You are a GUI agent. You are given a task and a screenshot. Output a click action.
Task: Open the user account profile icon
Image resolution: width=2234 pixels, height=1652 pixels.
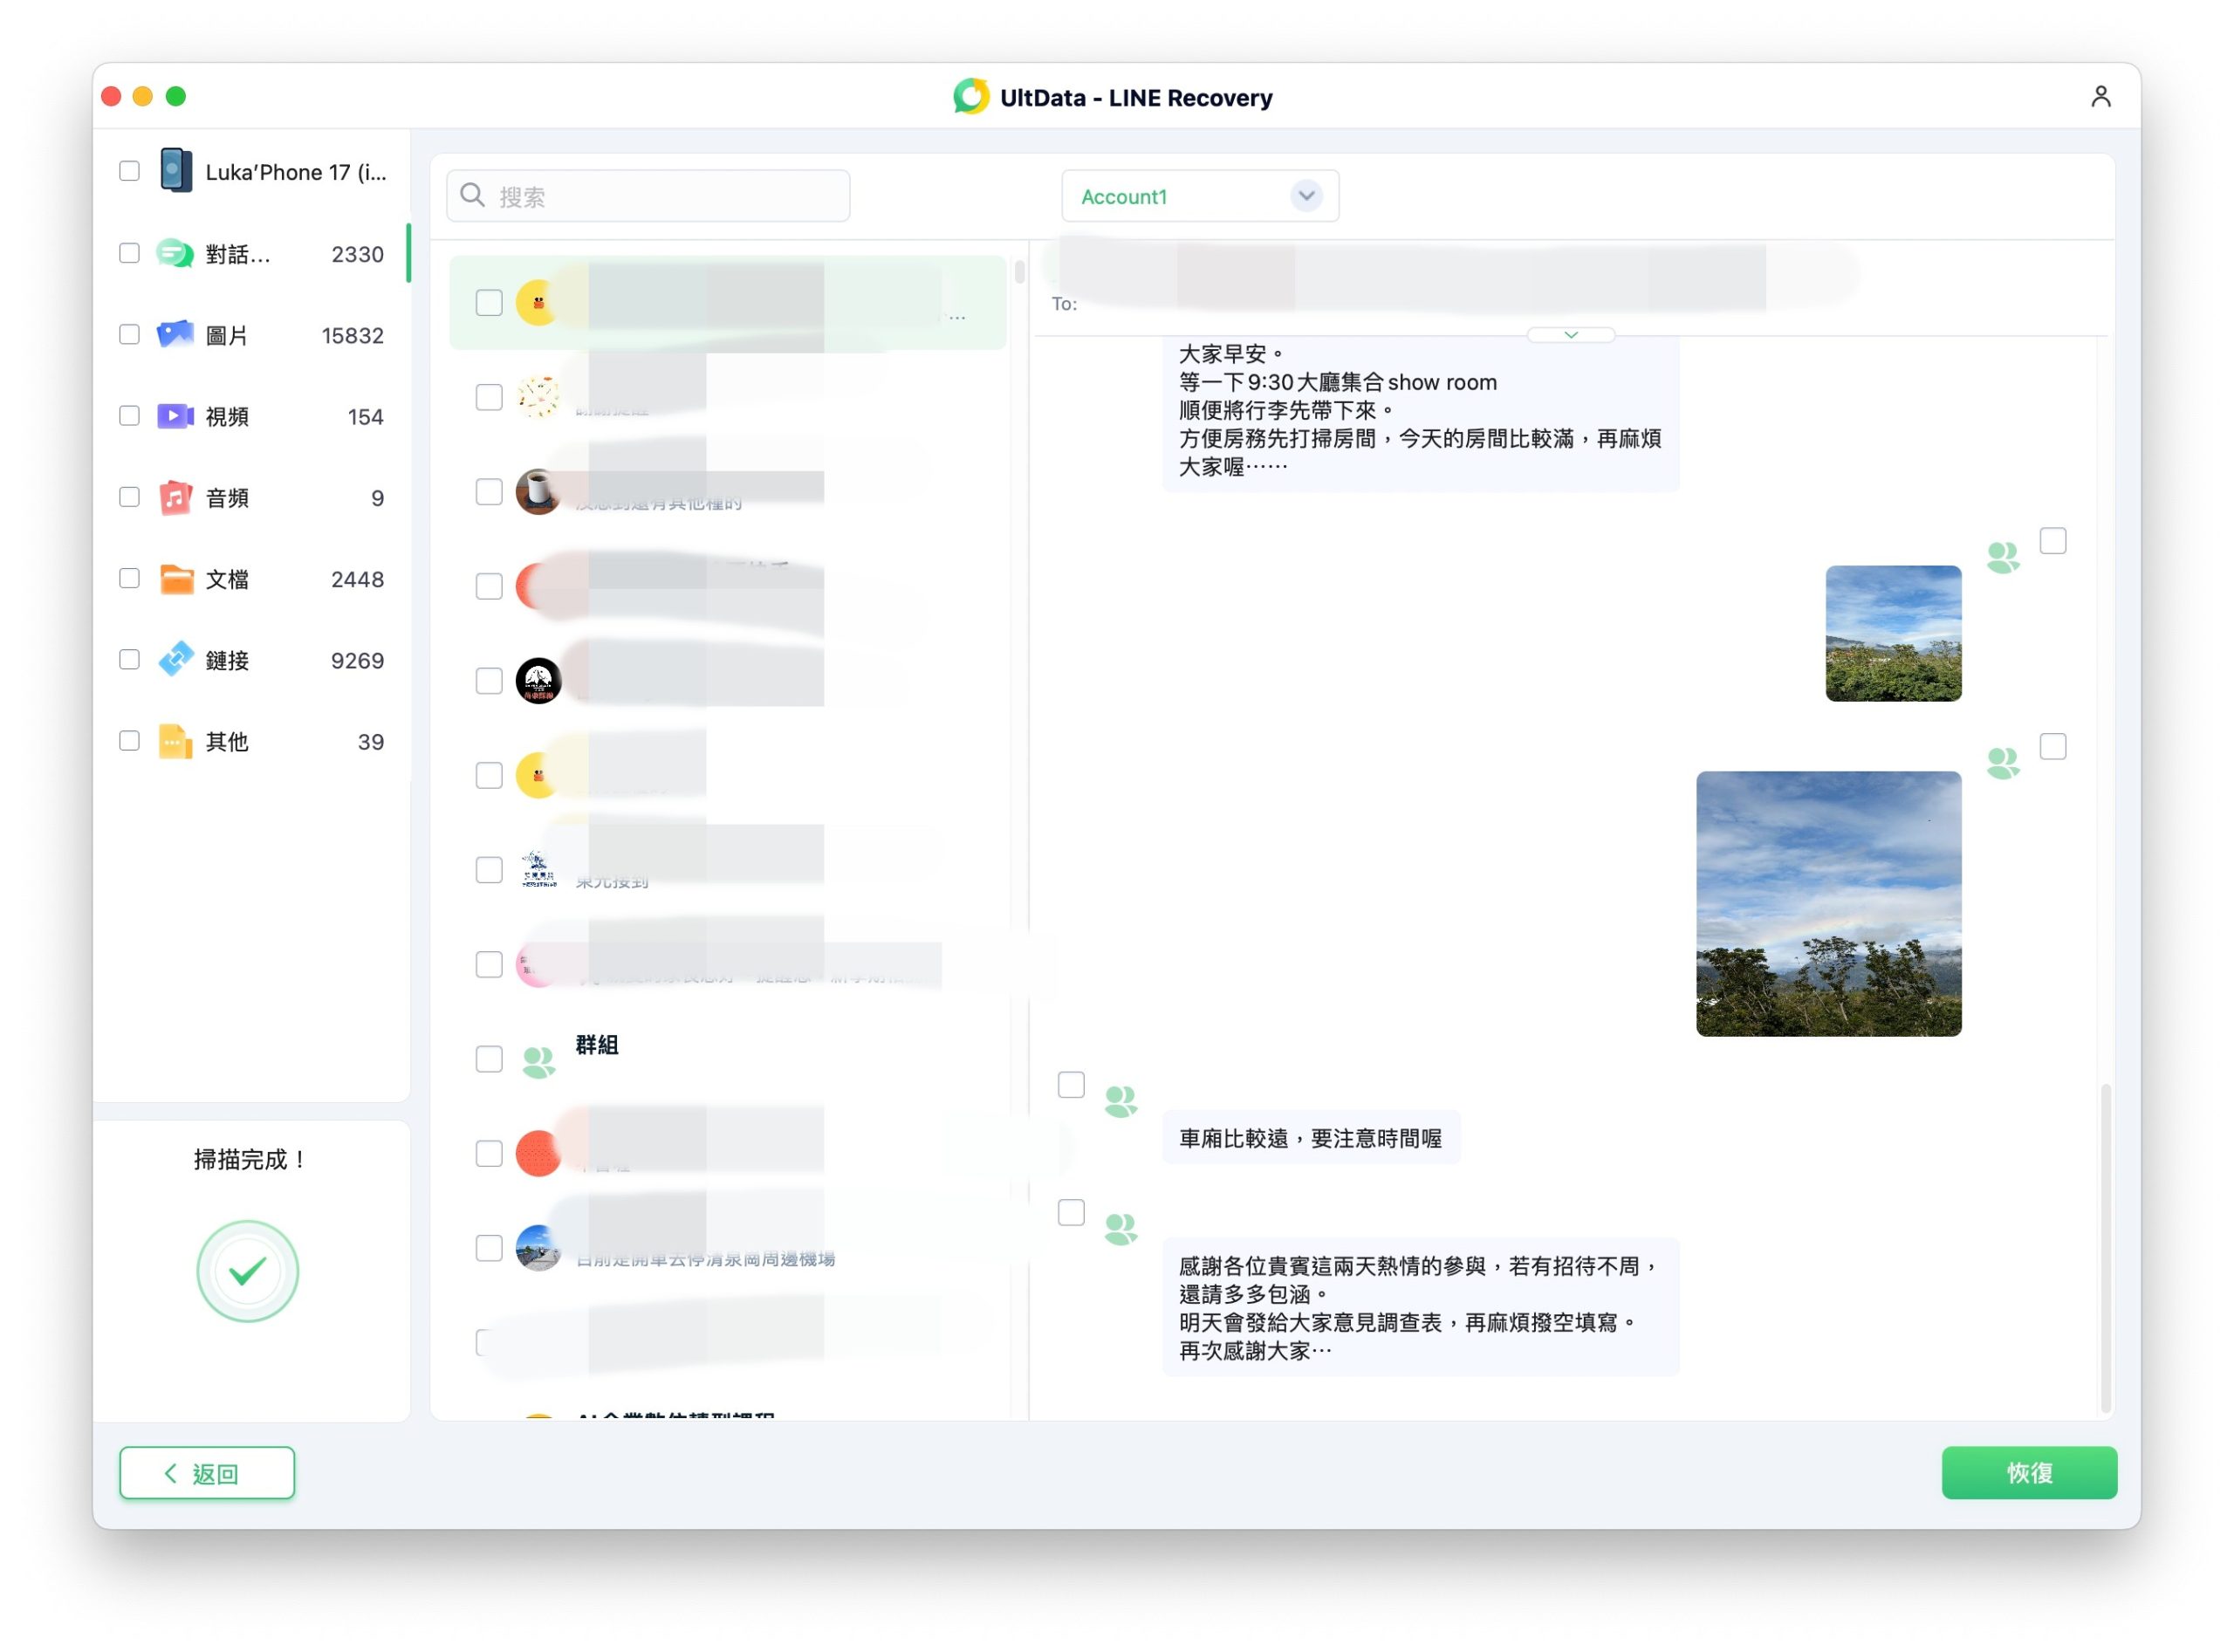(2100, 96)
